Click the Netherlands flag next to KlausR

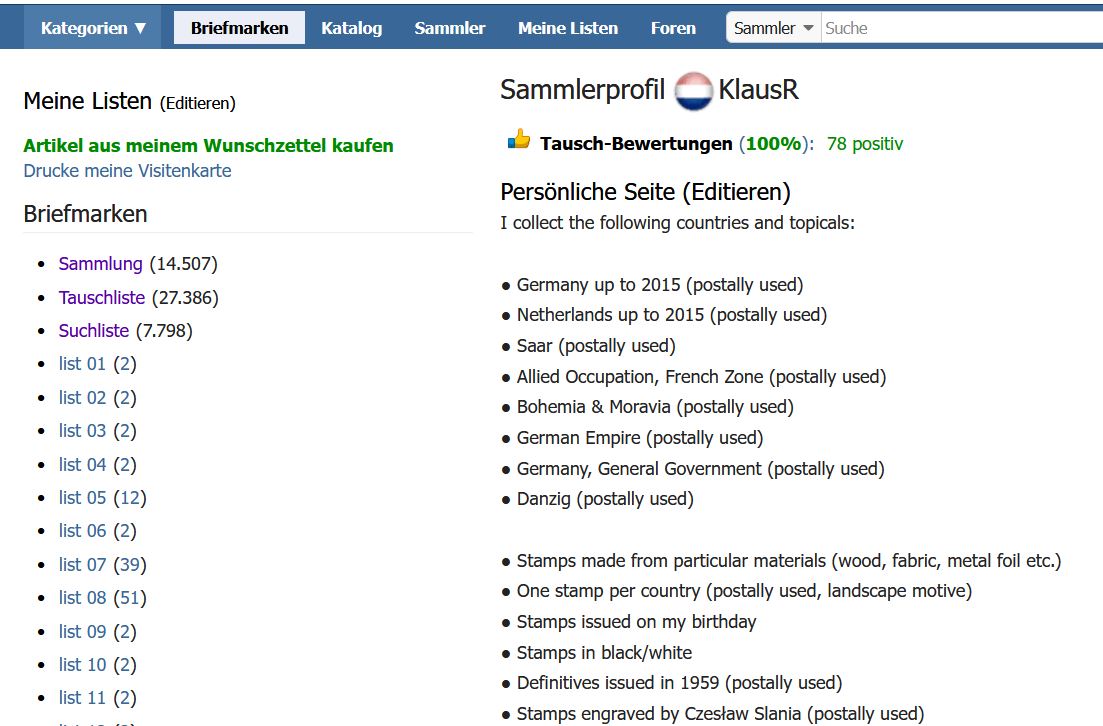[x=693, y=91]
